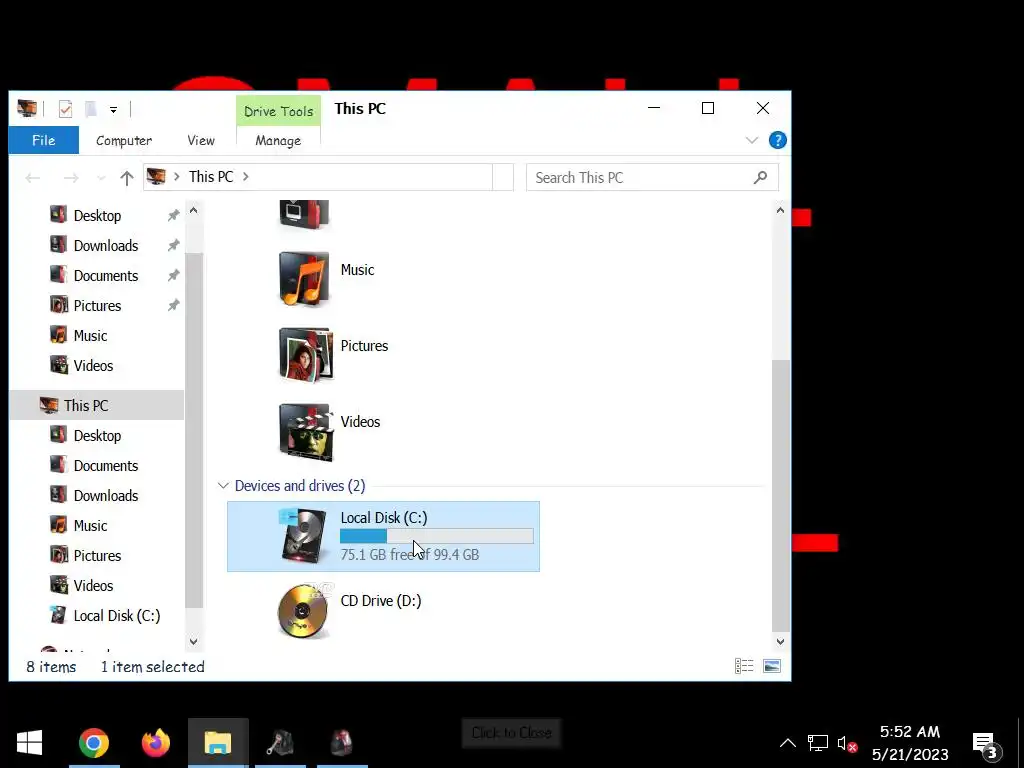Image resolution: width=1024 pixels, height=768 pixels.
Task: Click the Forward navigation arrow
Action: pos(71,178)
